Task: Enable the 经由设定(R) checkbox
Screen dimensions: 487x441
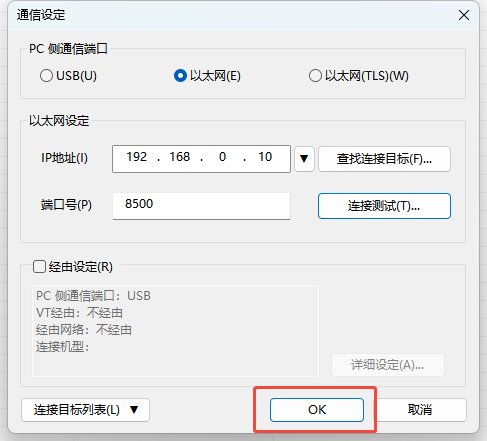Action: (x=39, y=267)
